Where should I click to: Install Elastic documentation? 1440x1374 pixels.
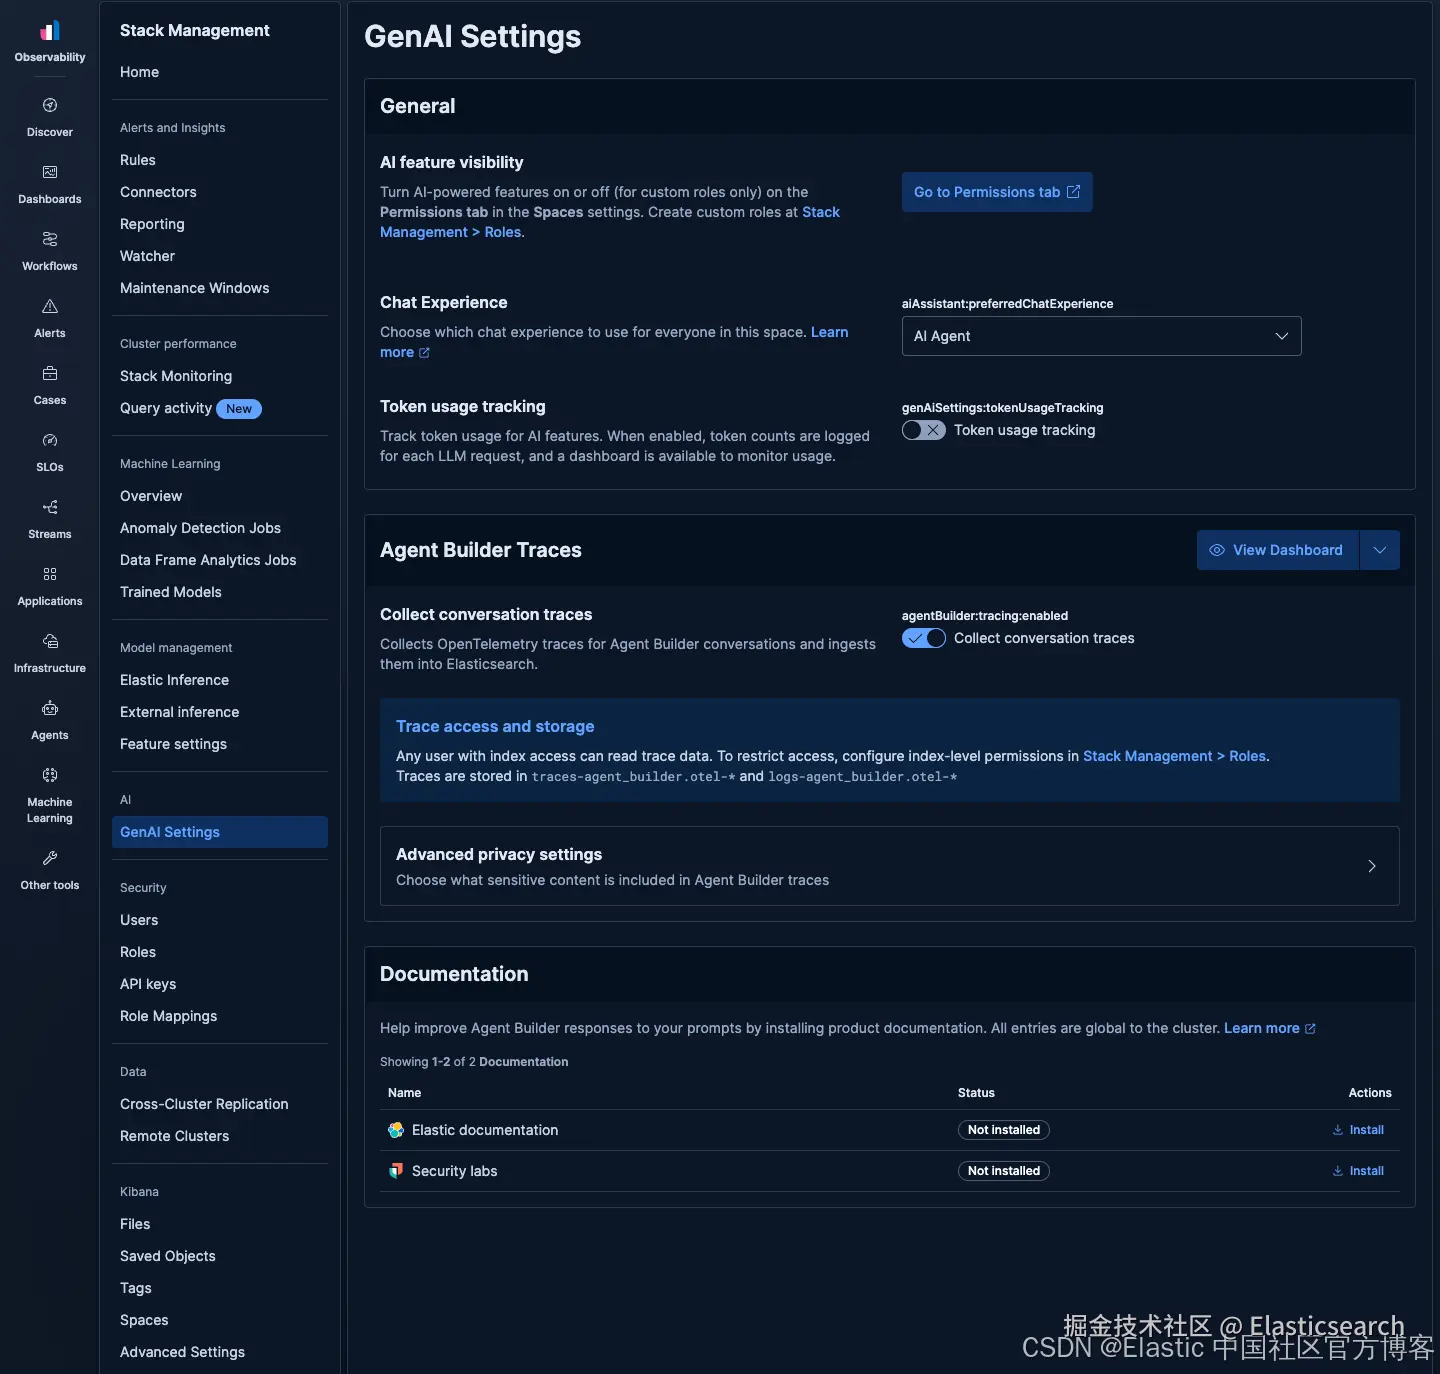pos(1358,1130)
